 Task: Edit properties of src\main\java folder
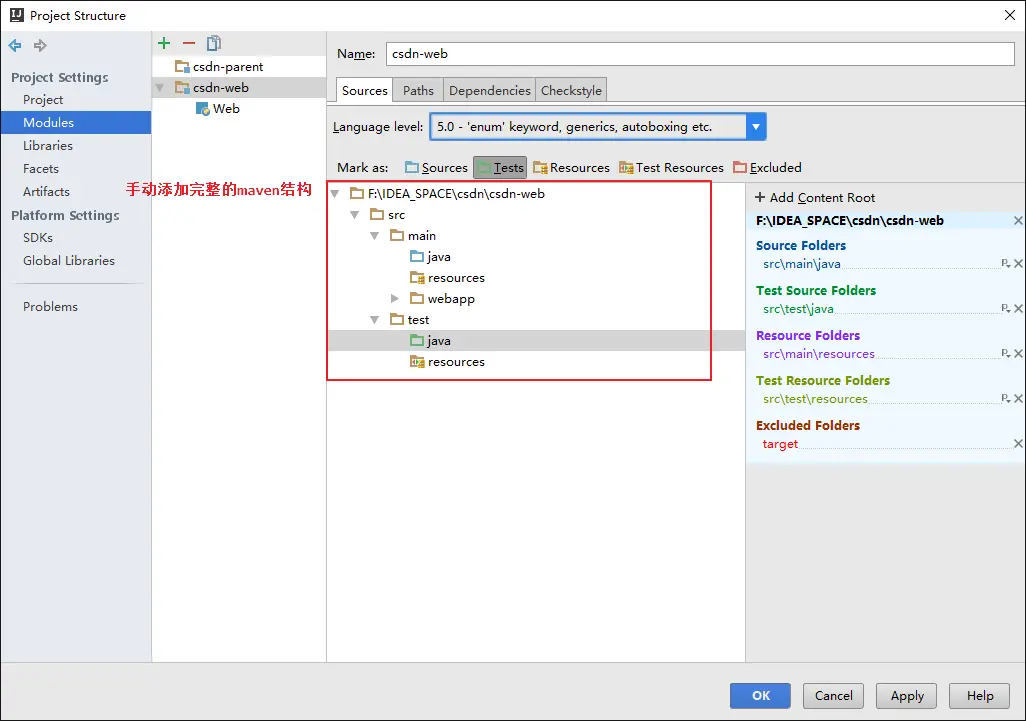1006,263
